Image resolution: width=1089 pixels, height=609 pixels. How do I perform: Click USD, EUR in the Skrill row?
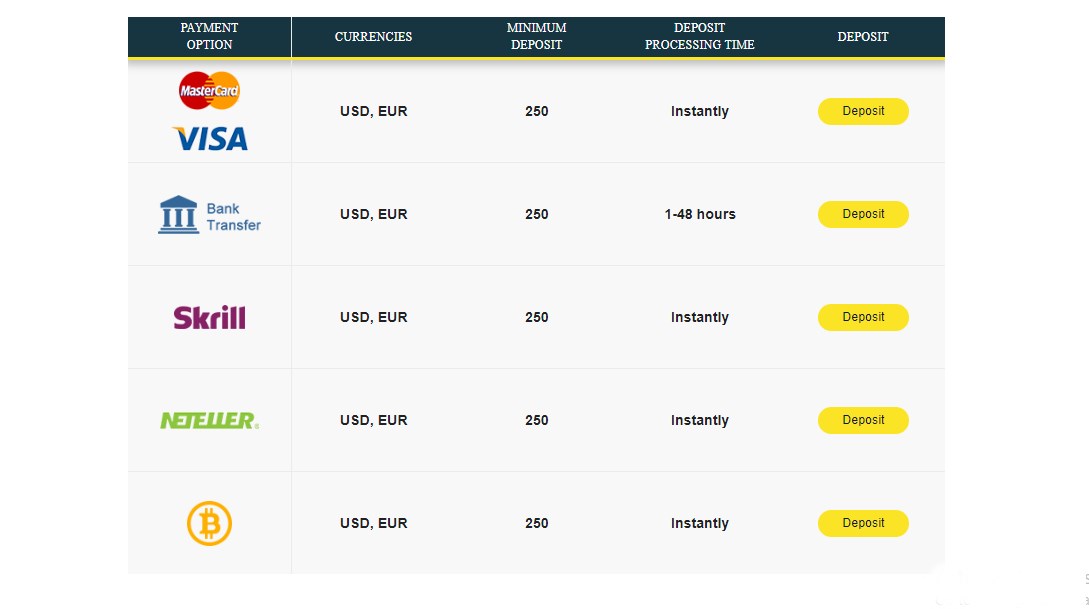coord(373,317)
